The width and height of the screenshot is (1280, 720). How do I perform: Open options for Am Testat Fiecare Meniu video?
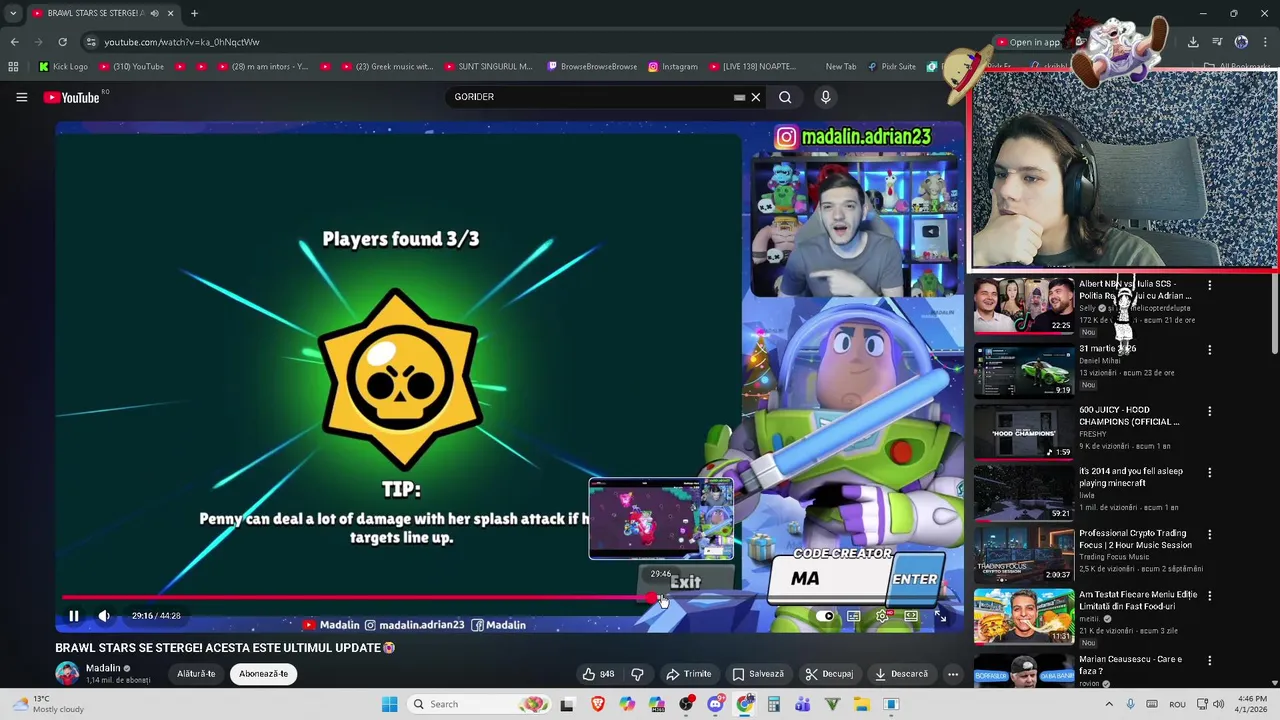(1209, 596)
